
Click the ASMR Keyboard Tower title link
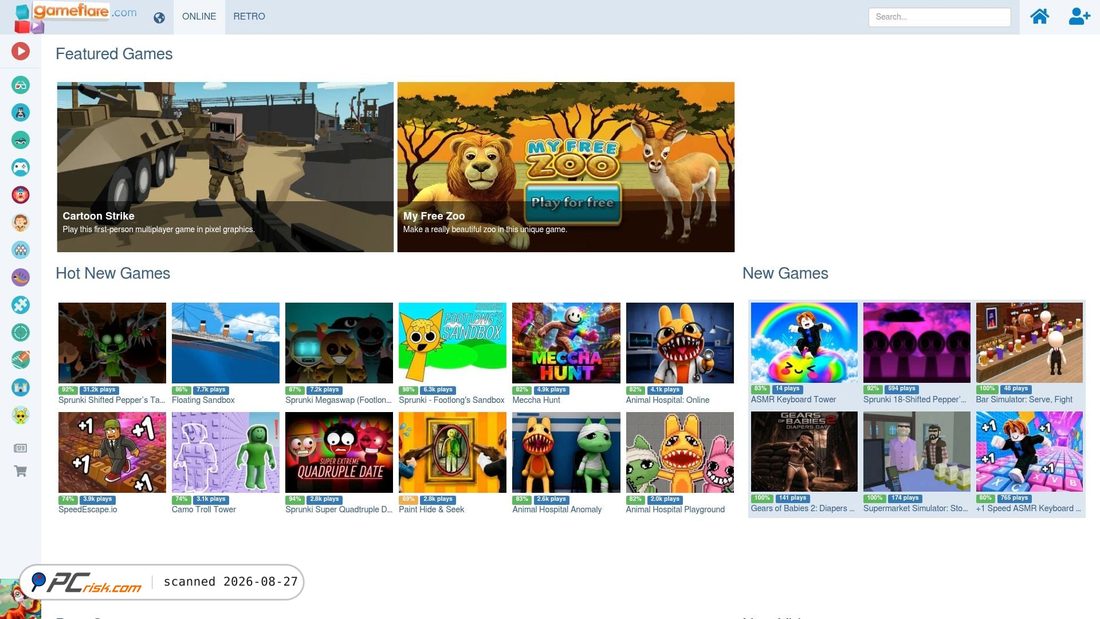[x=793, y=399]
